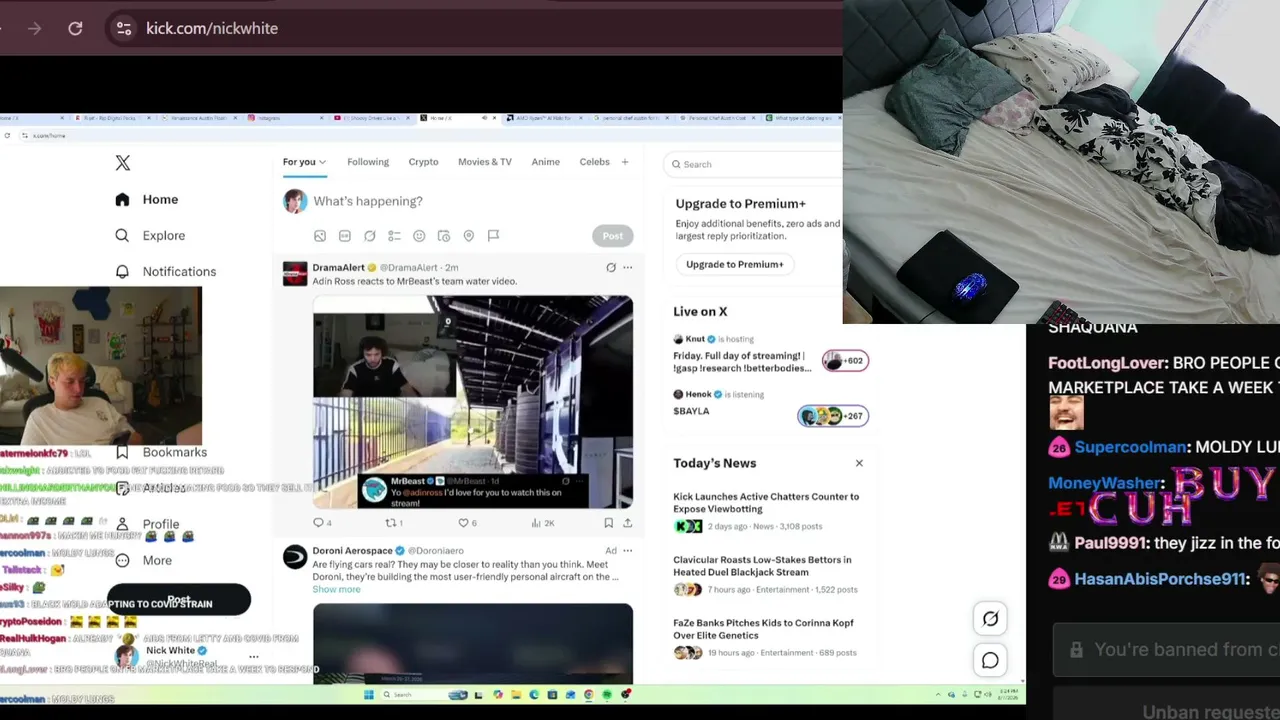Open Notifications in X sidebar
The image size is (1280, 720).
[166, 271]
